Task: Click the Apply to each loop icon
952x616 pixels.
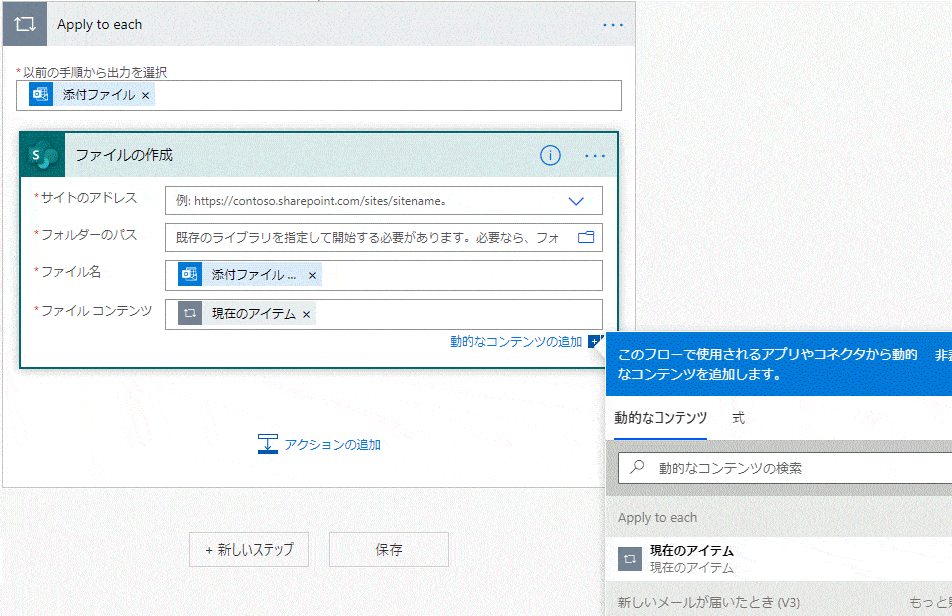Action: (25, 24)
